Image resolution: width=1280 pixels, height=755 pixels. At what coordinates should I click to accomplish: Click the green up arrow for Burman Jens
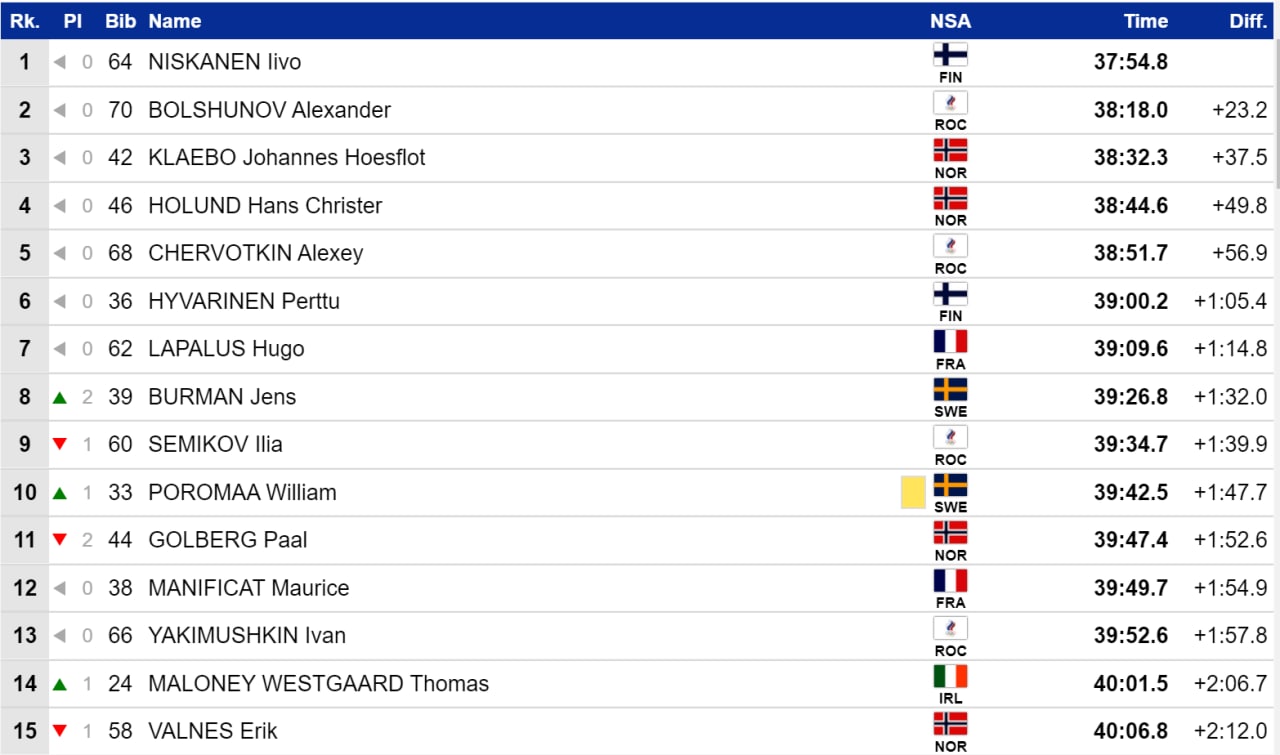(x=60, y=397)
